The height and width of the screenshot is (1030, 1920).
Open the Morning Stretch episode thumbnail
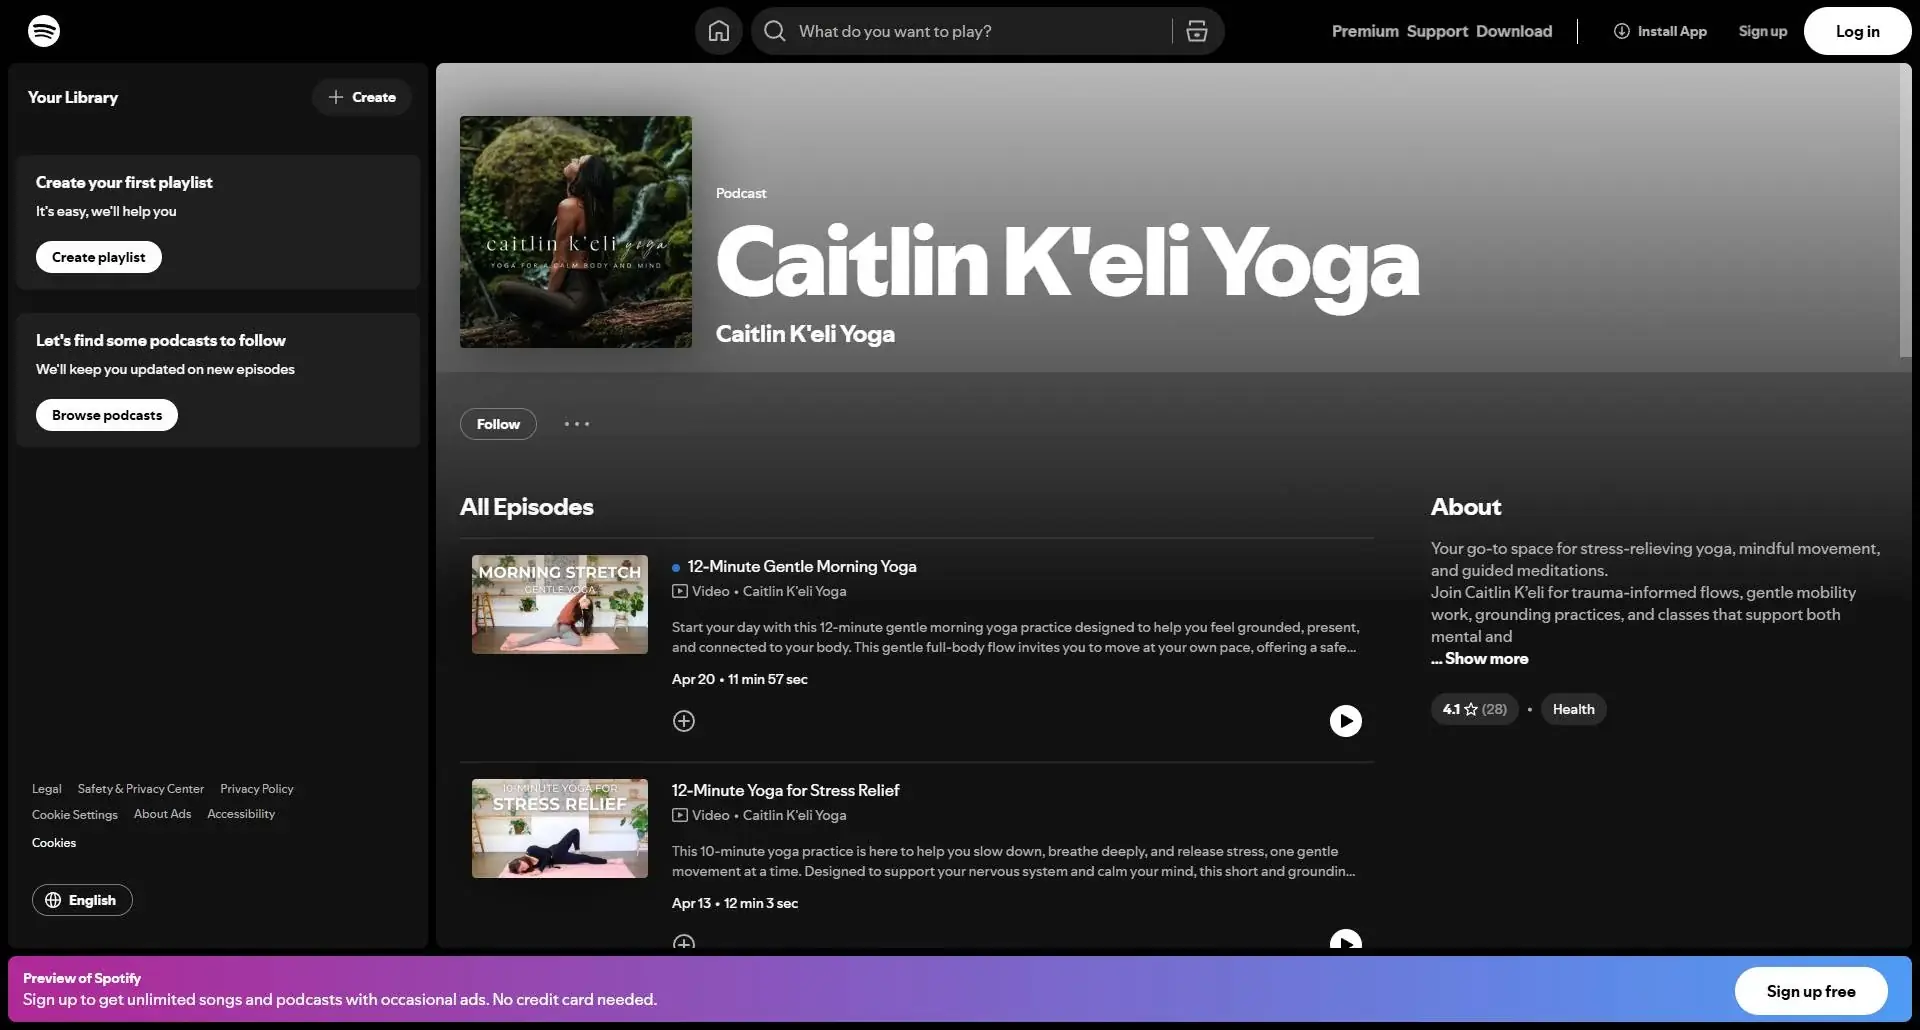[x=560, y=605]
